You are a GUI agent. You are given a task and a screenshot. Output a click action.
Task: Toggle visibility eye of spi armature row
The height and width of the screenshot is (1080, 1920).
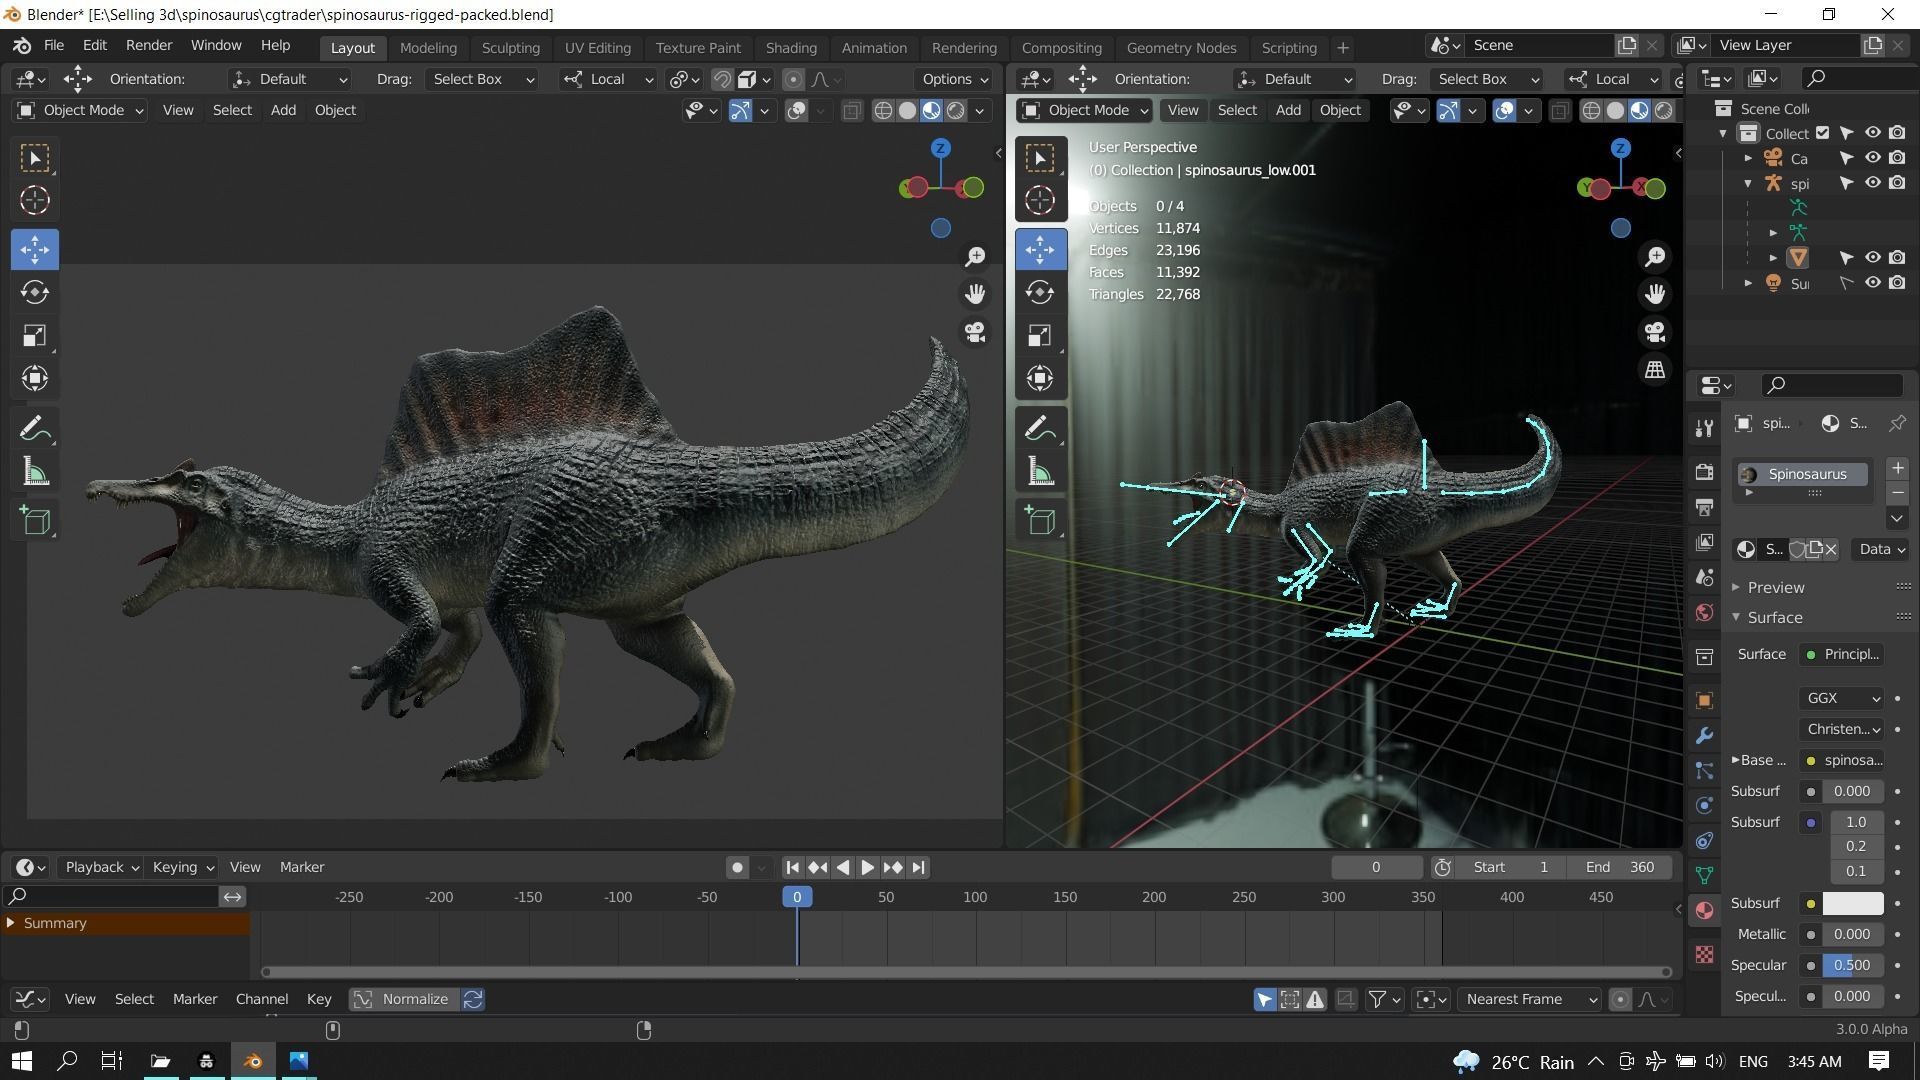coord(1872,183)
